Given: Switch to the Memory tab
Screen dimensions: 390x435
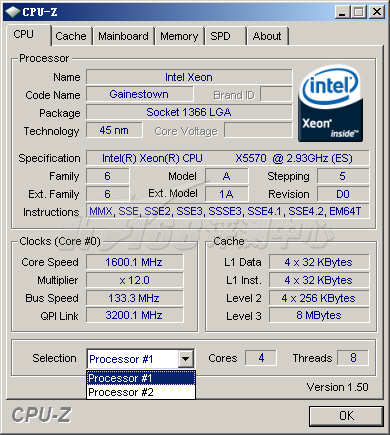Looking at the screenshot, I should point(179,36).
